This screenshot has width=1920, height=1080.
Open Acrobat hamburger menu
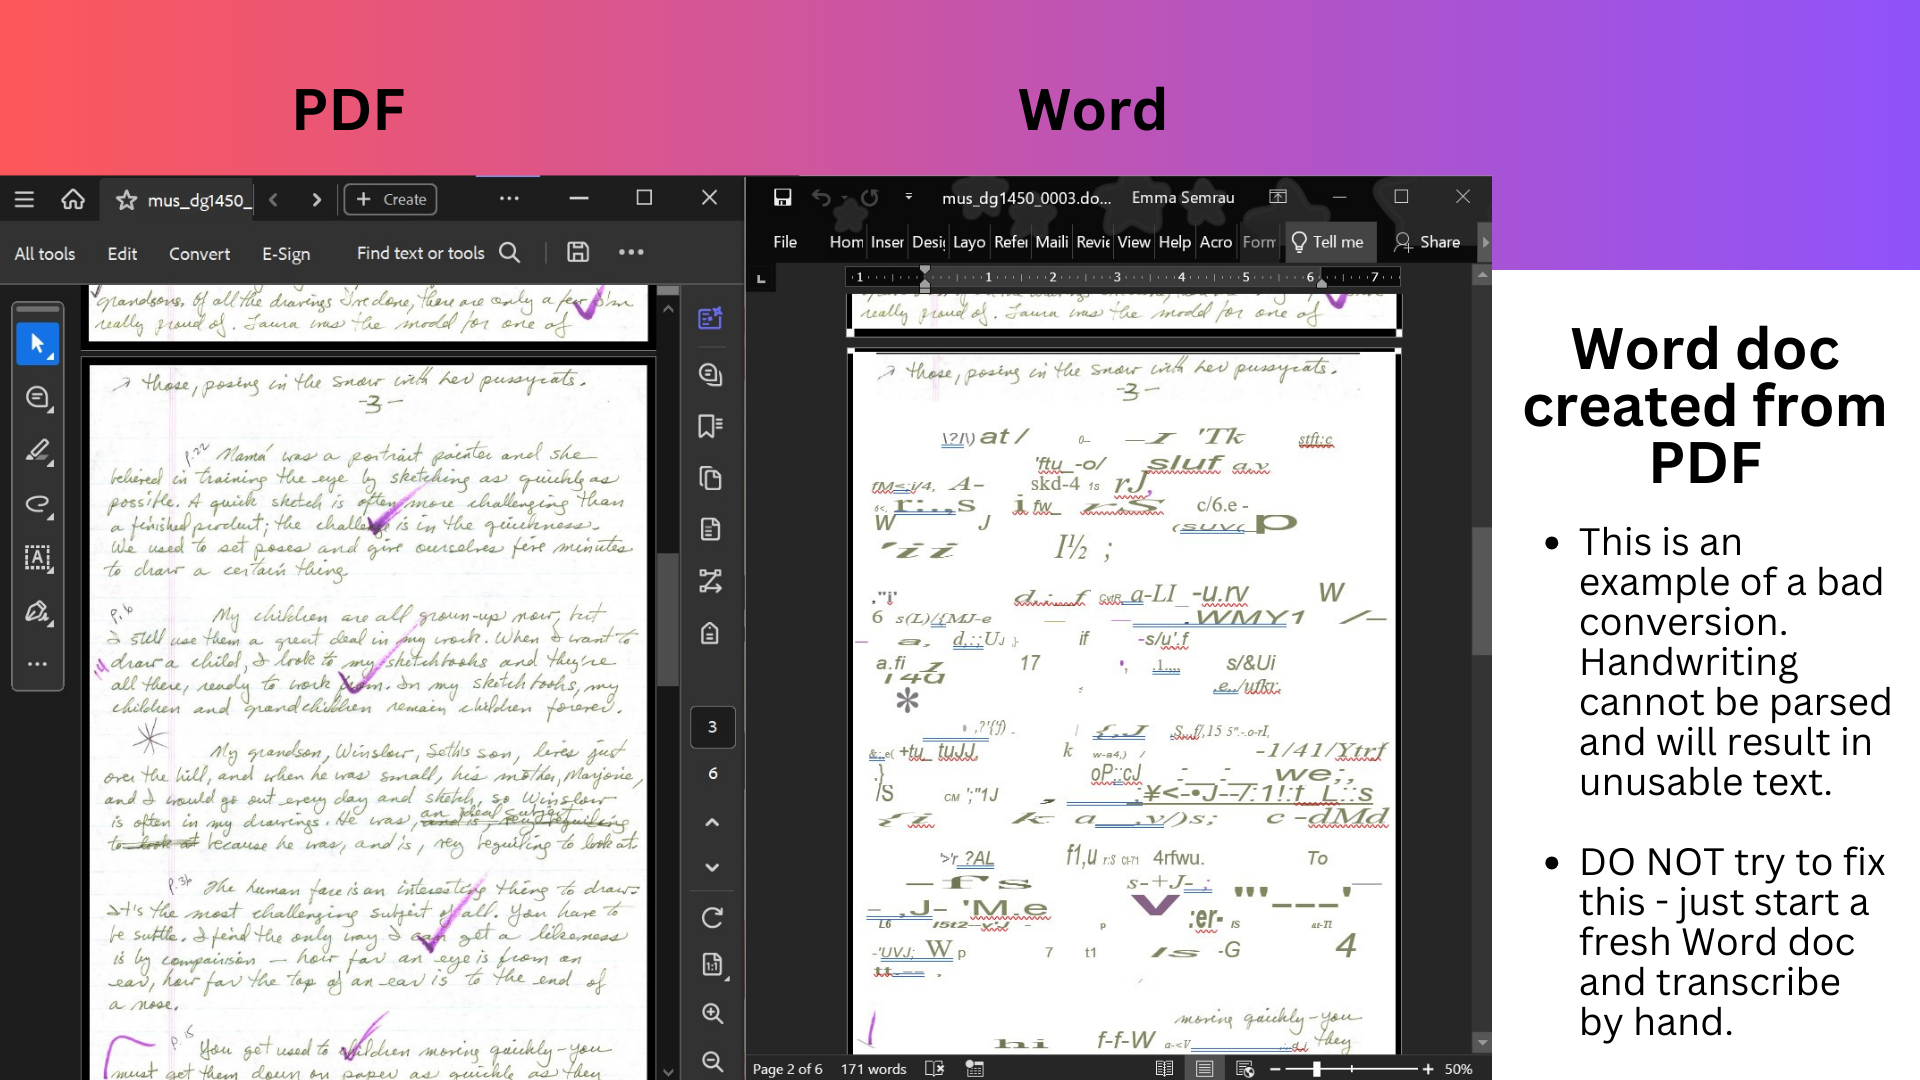[24, 199]
